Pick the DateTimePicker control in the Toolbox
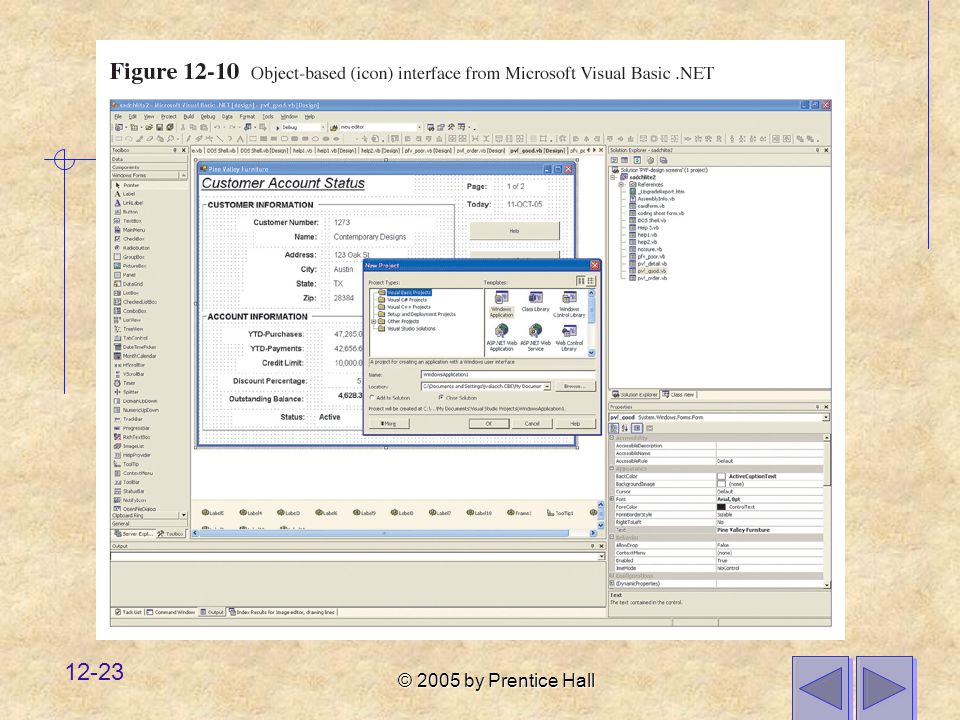Screen dimensions: 960x720 tap(135, 347)
